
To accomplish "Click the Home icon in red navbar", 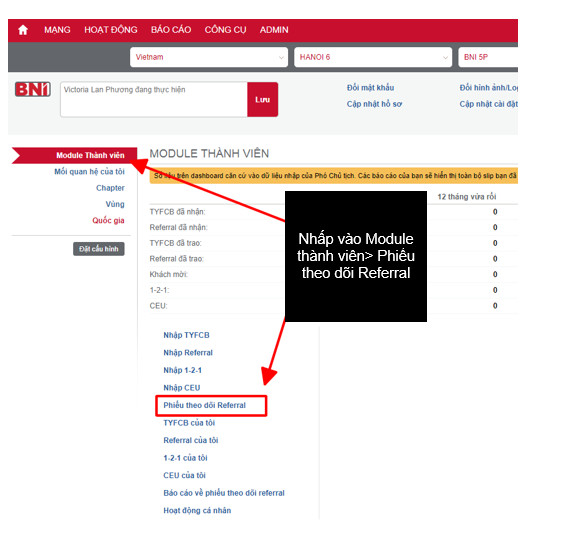I will (x=23, y=30).
